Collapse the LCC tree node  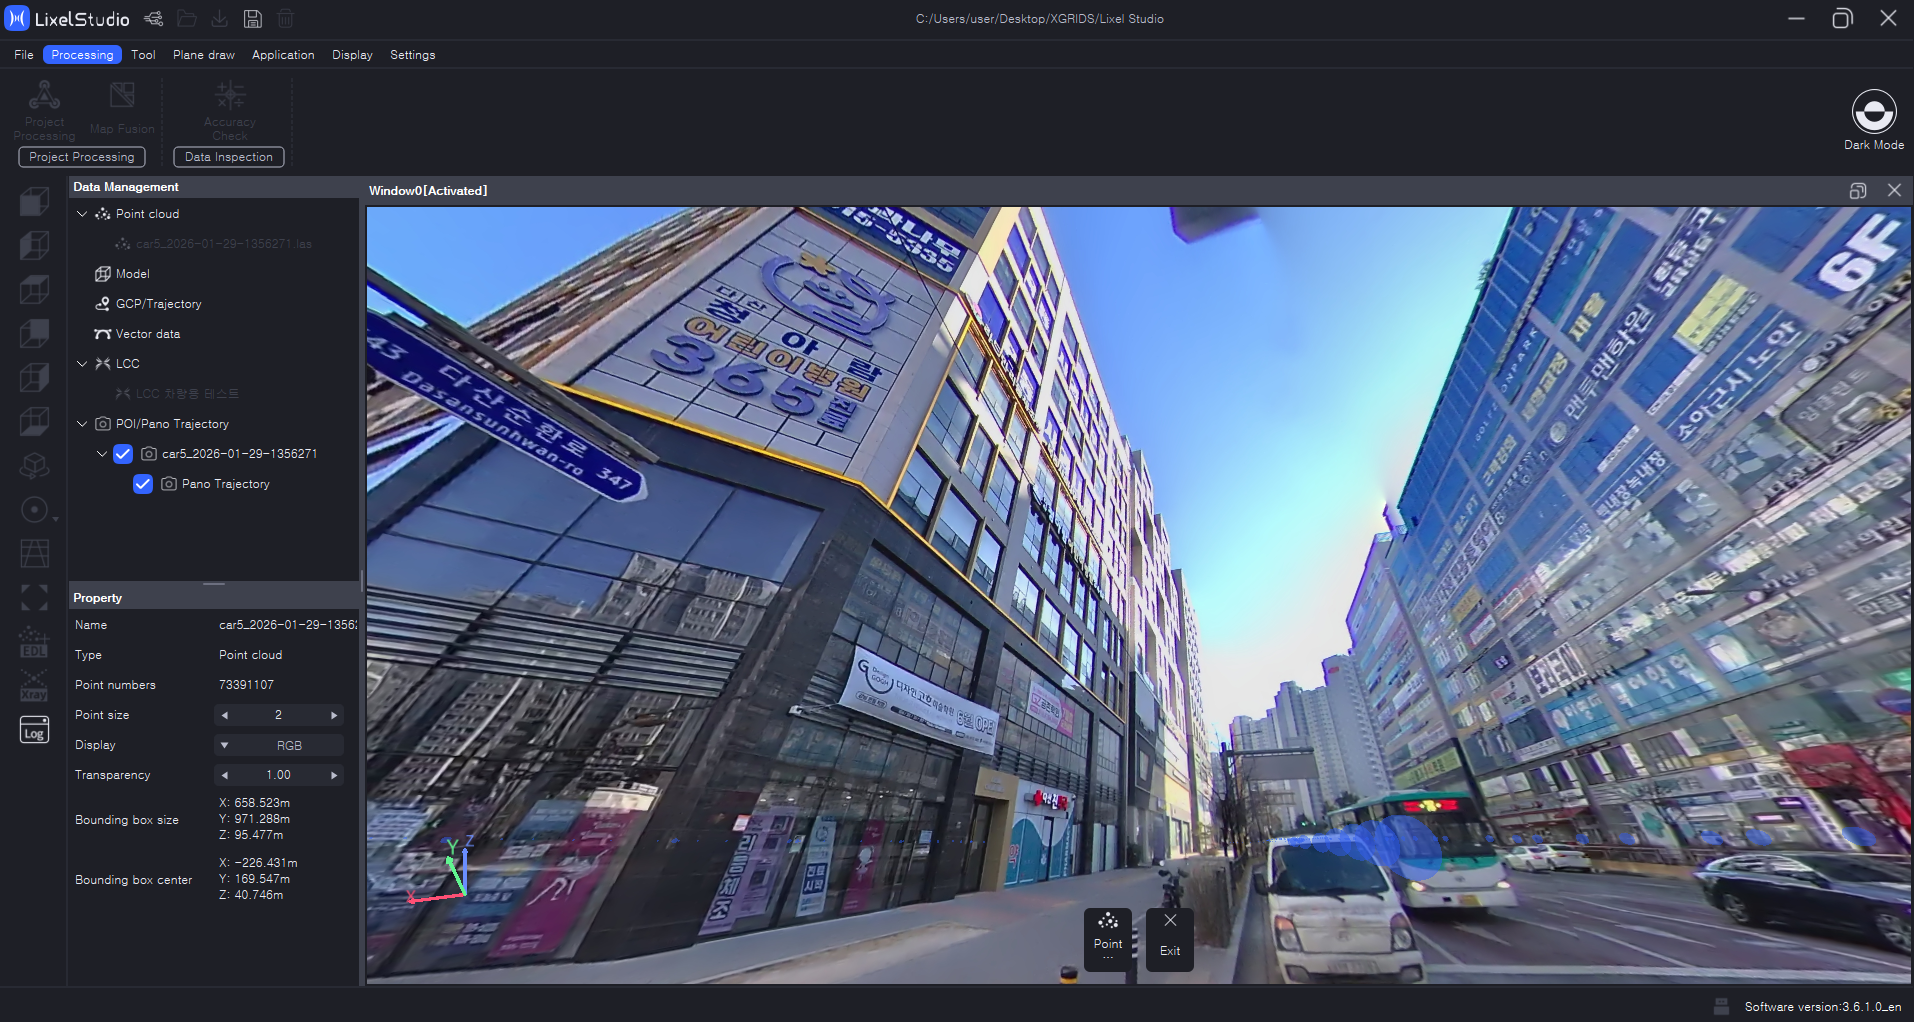[82, 364]
